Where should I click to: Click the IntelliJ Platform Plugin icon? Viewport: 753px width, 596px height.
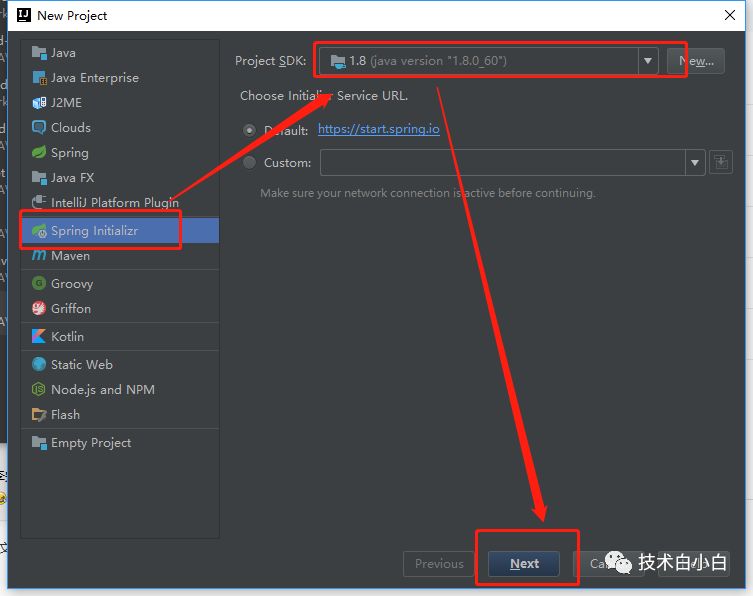[39, 202]
